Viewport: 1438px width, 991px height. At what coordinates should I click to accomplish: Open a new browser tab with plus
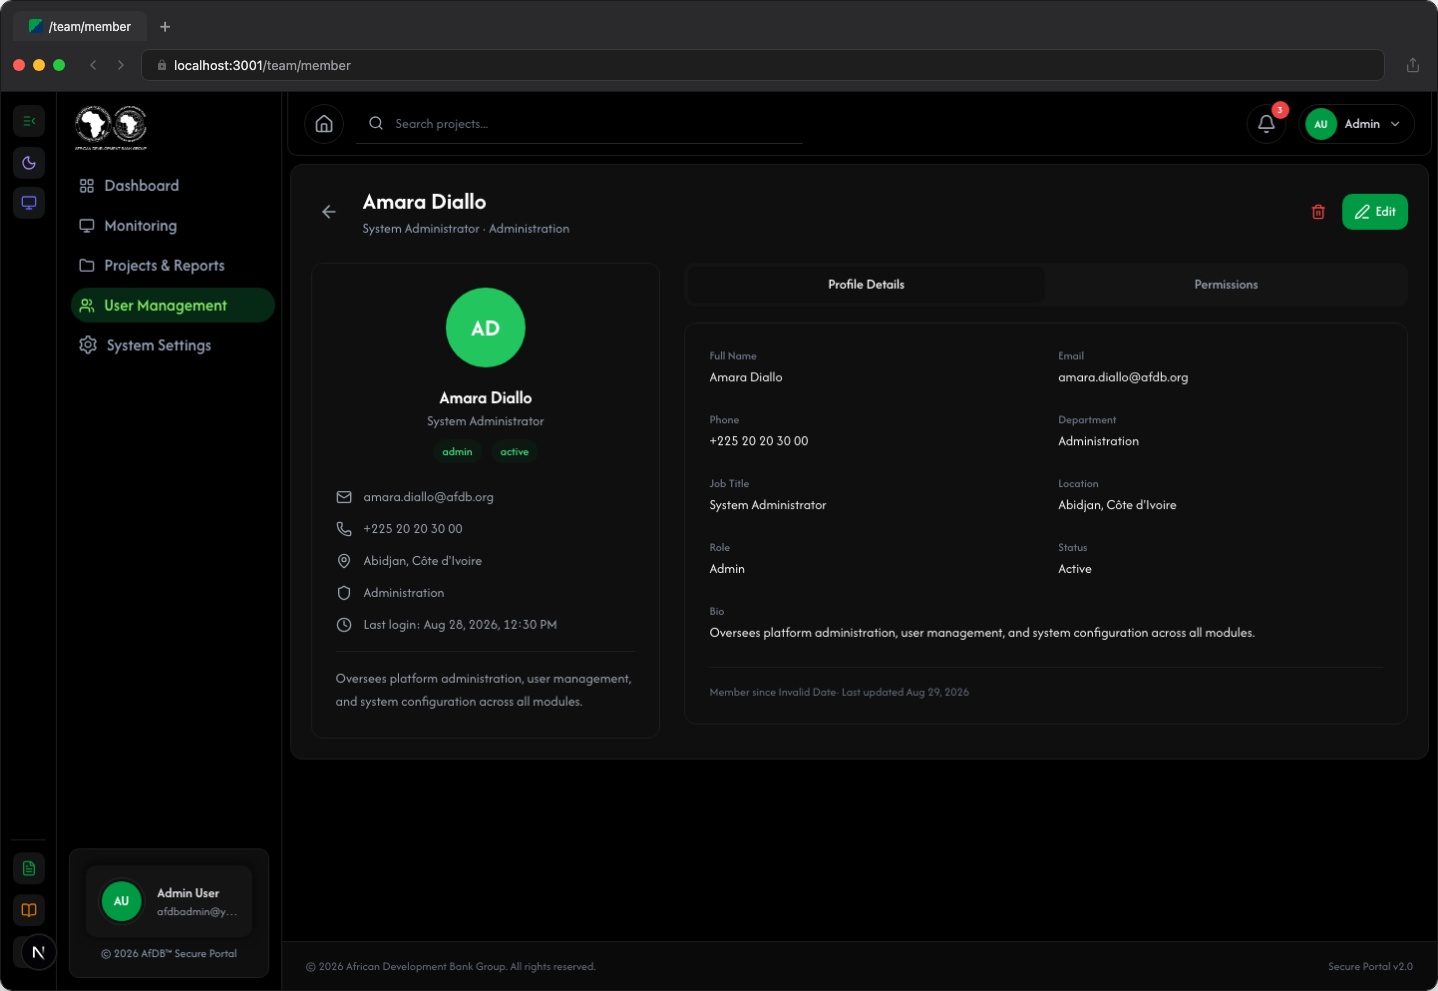(165, 27)
